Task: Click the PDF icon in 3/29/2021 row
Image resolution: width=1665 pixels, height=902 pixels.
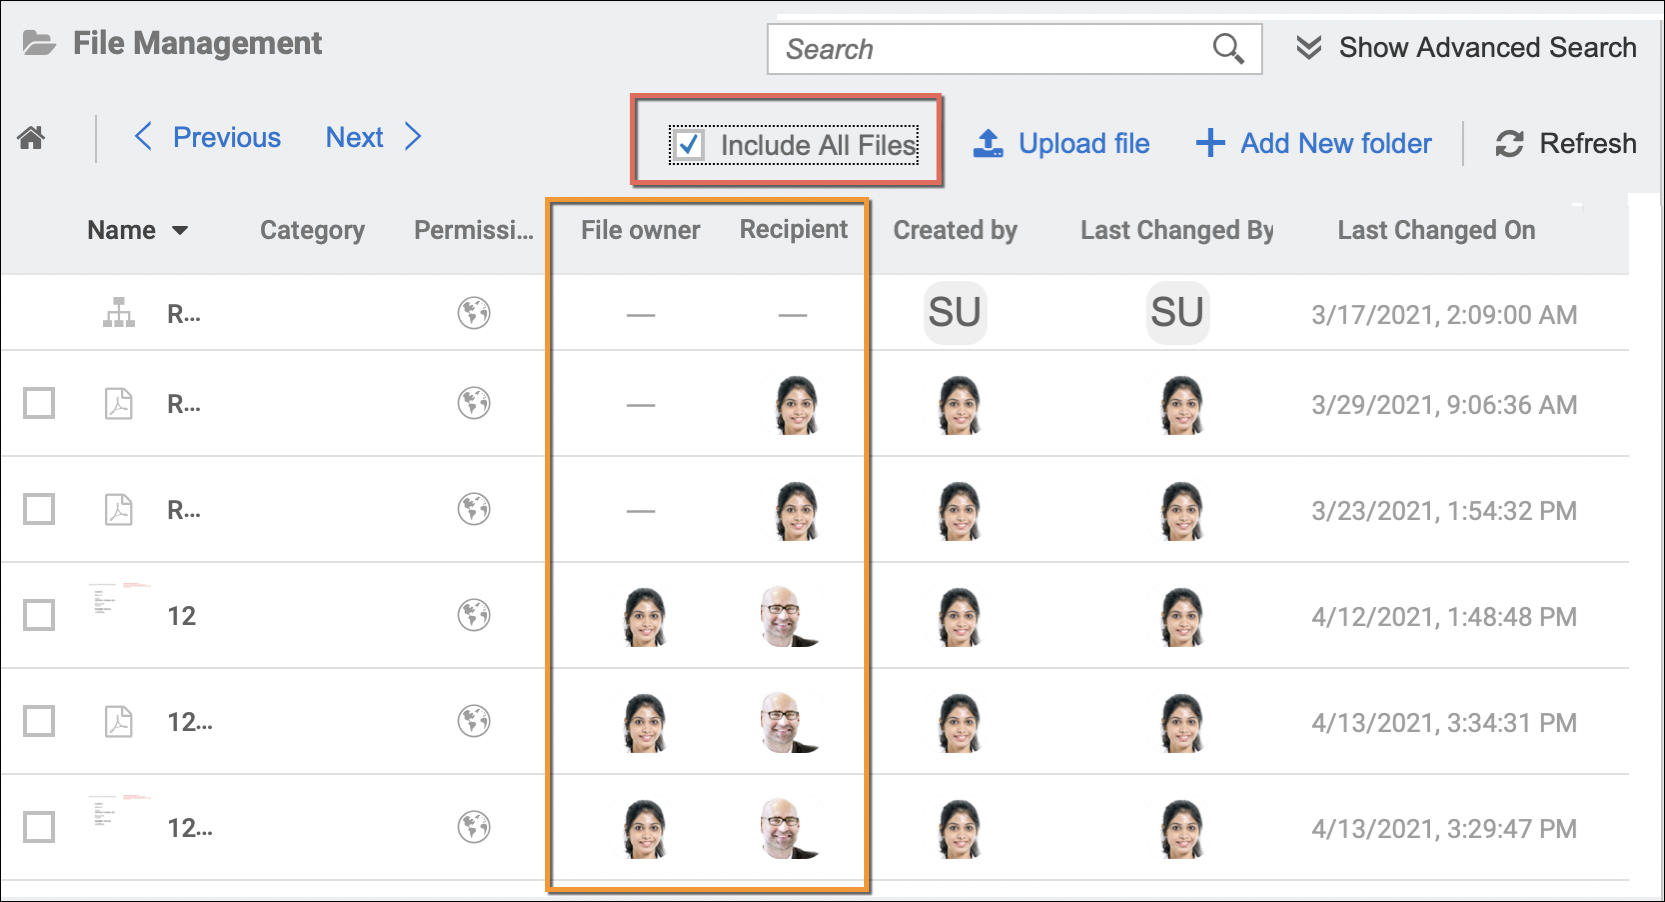Action: click(119, 404)
